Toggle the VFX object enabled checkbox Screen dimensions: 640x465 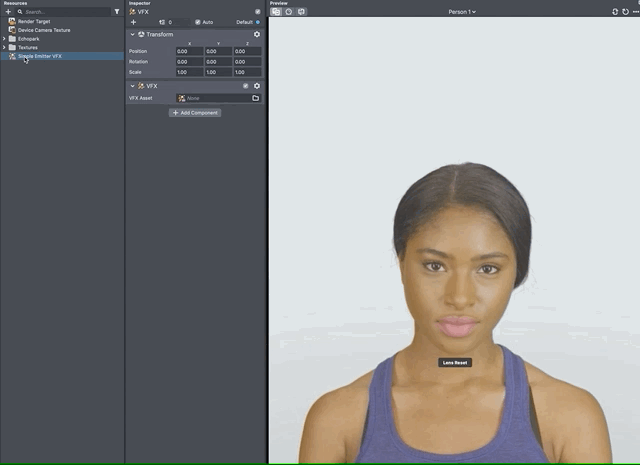coord(257,11)
